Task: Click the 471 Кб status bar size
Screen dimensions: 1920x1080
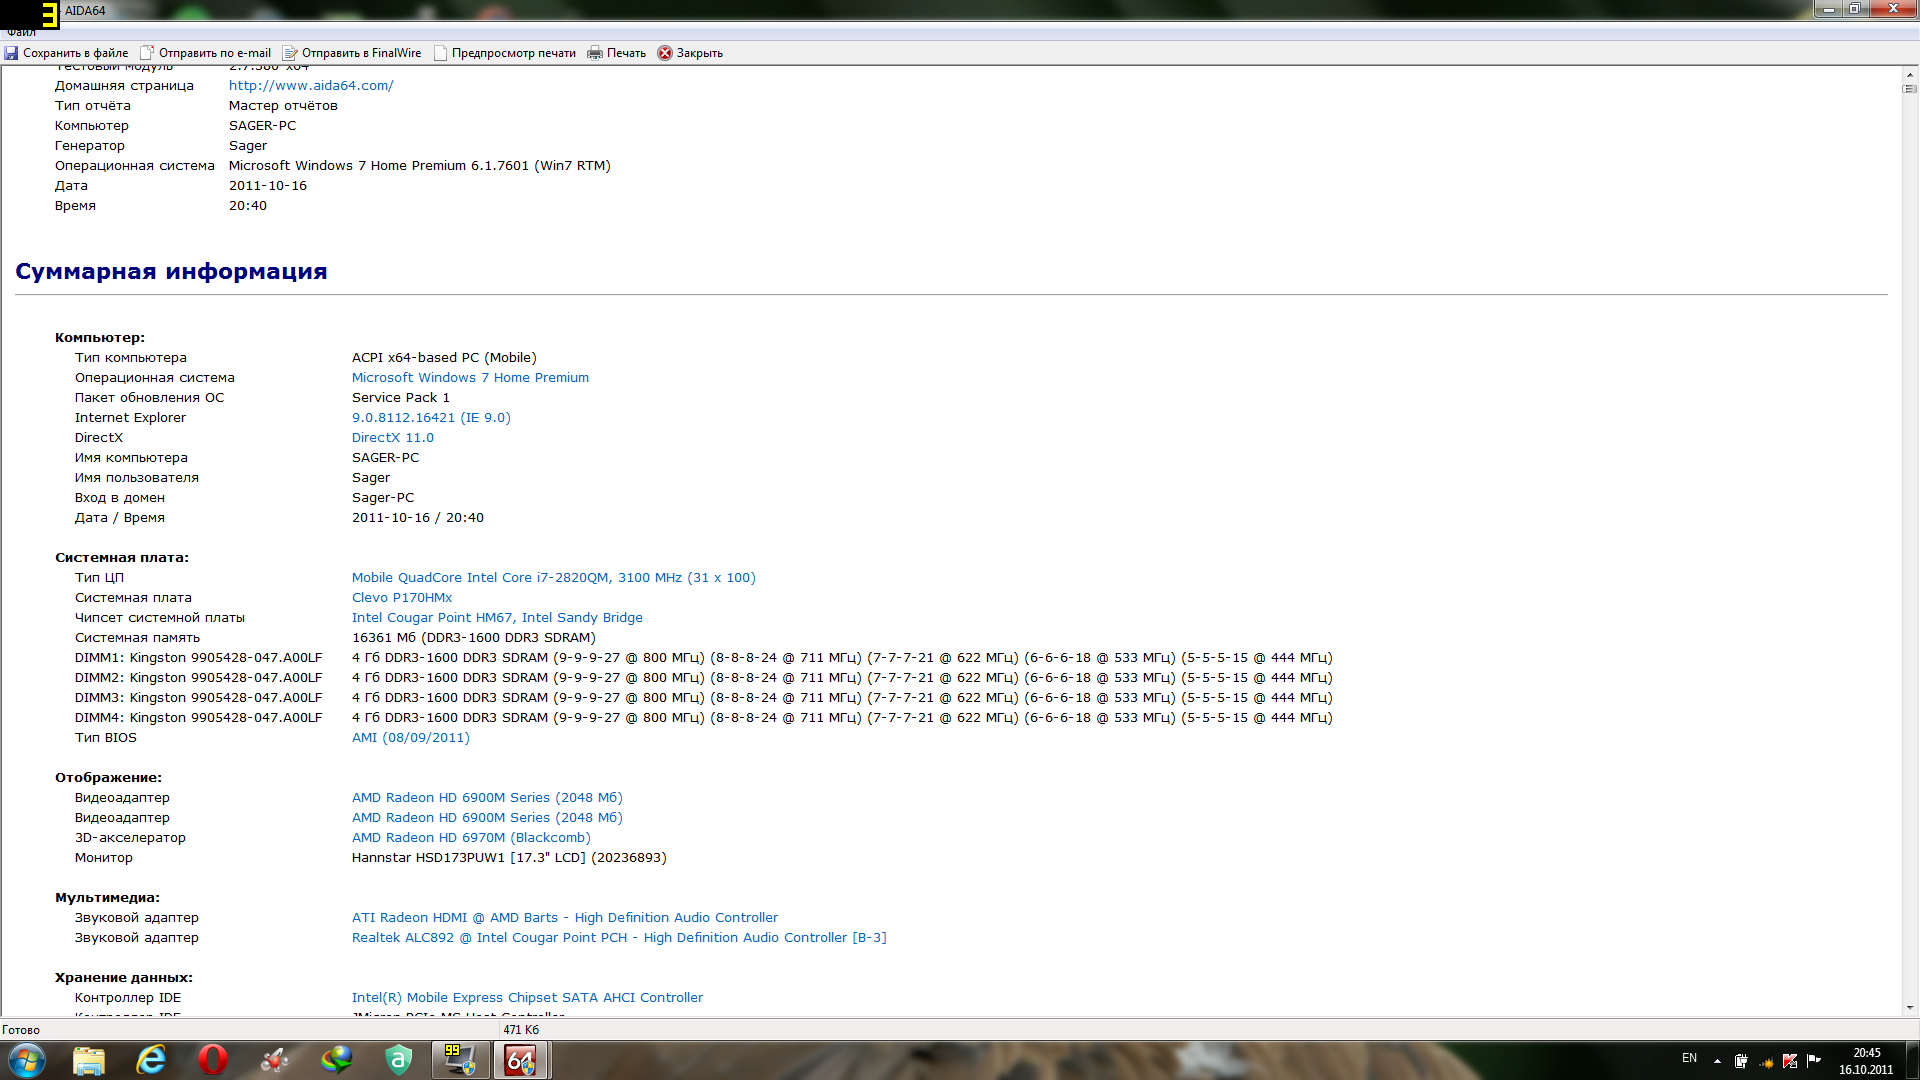Action: (x=521, y=1030)
